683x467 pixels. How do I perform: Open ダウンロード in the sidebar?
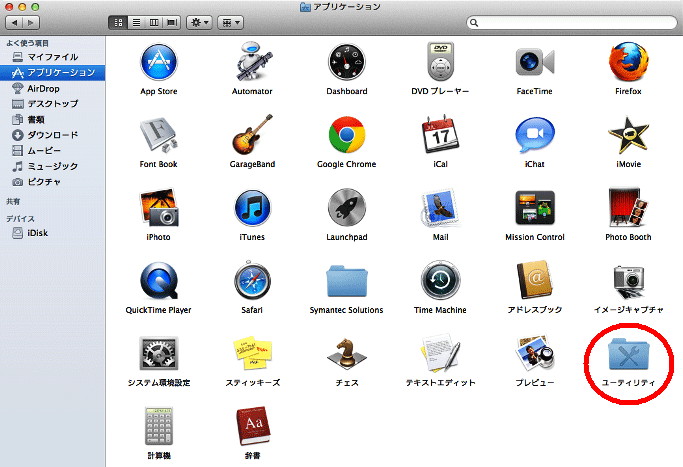pos(52,135)
